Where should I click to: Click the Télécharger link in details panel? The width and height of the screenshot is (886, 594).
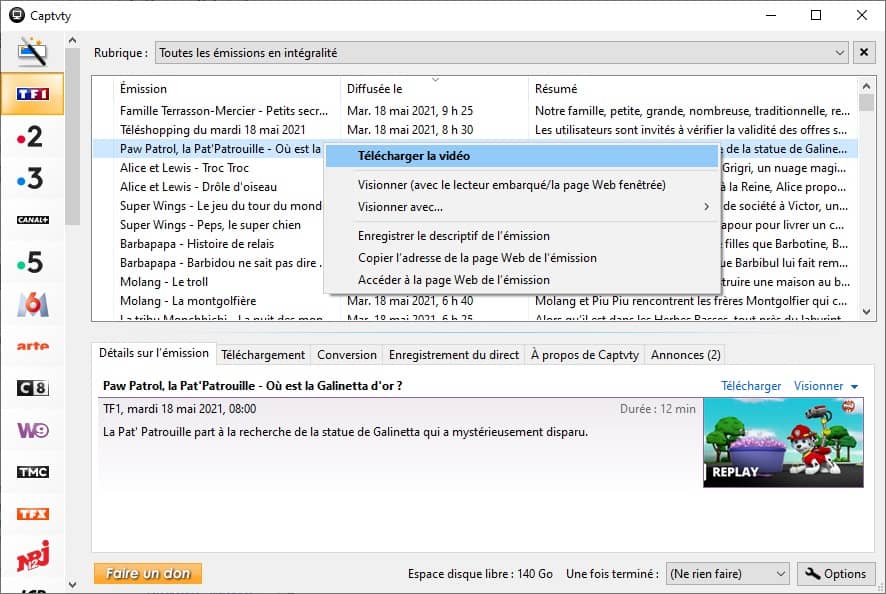[750, 386]
